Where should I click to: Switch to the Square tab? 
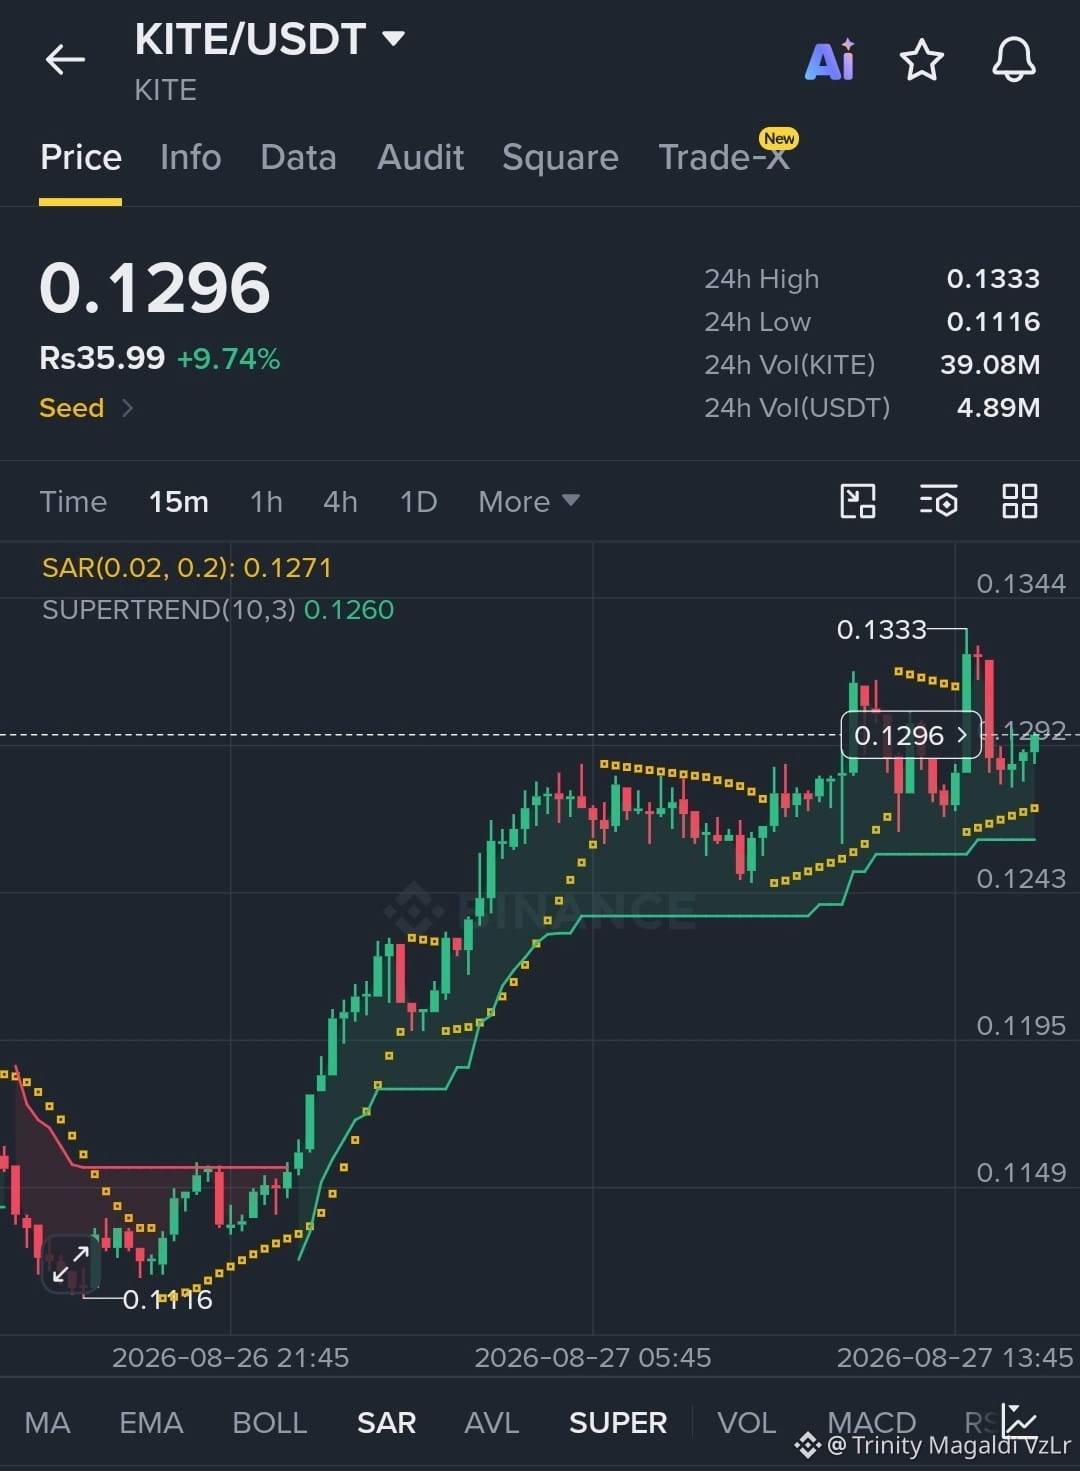560,157
